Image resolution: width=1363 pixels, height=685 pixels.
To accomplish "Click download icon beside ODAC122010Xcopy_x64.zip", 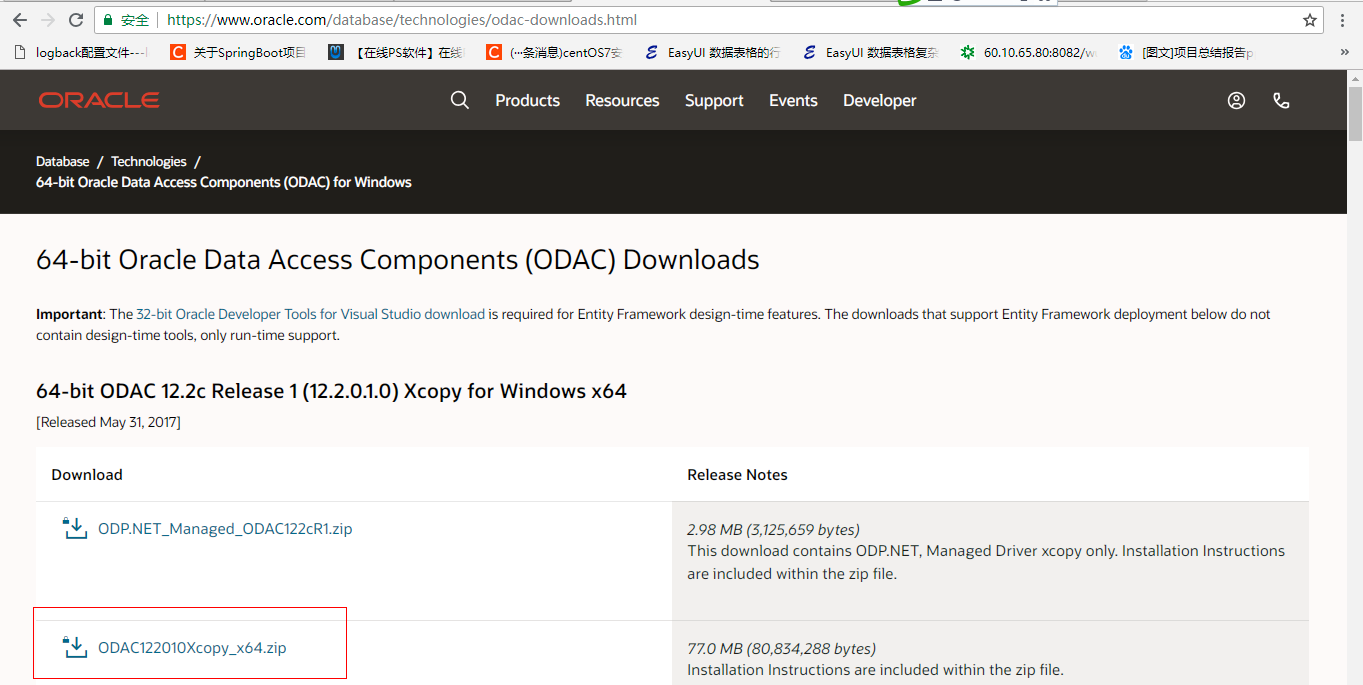I will (x=75, y=647).
